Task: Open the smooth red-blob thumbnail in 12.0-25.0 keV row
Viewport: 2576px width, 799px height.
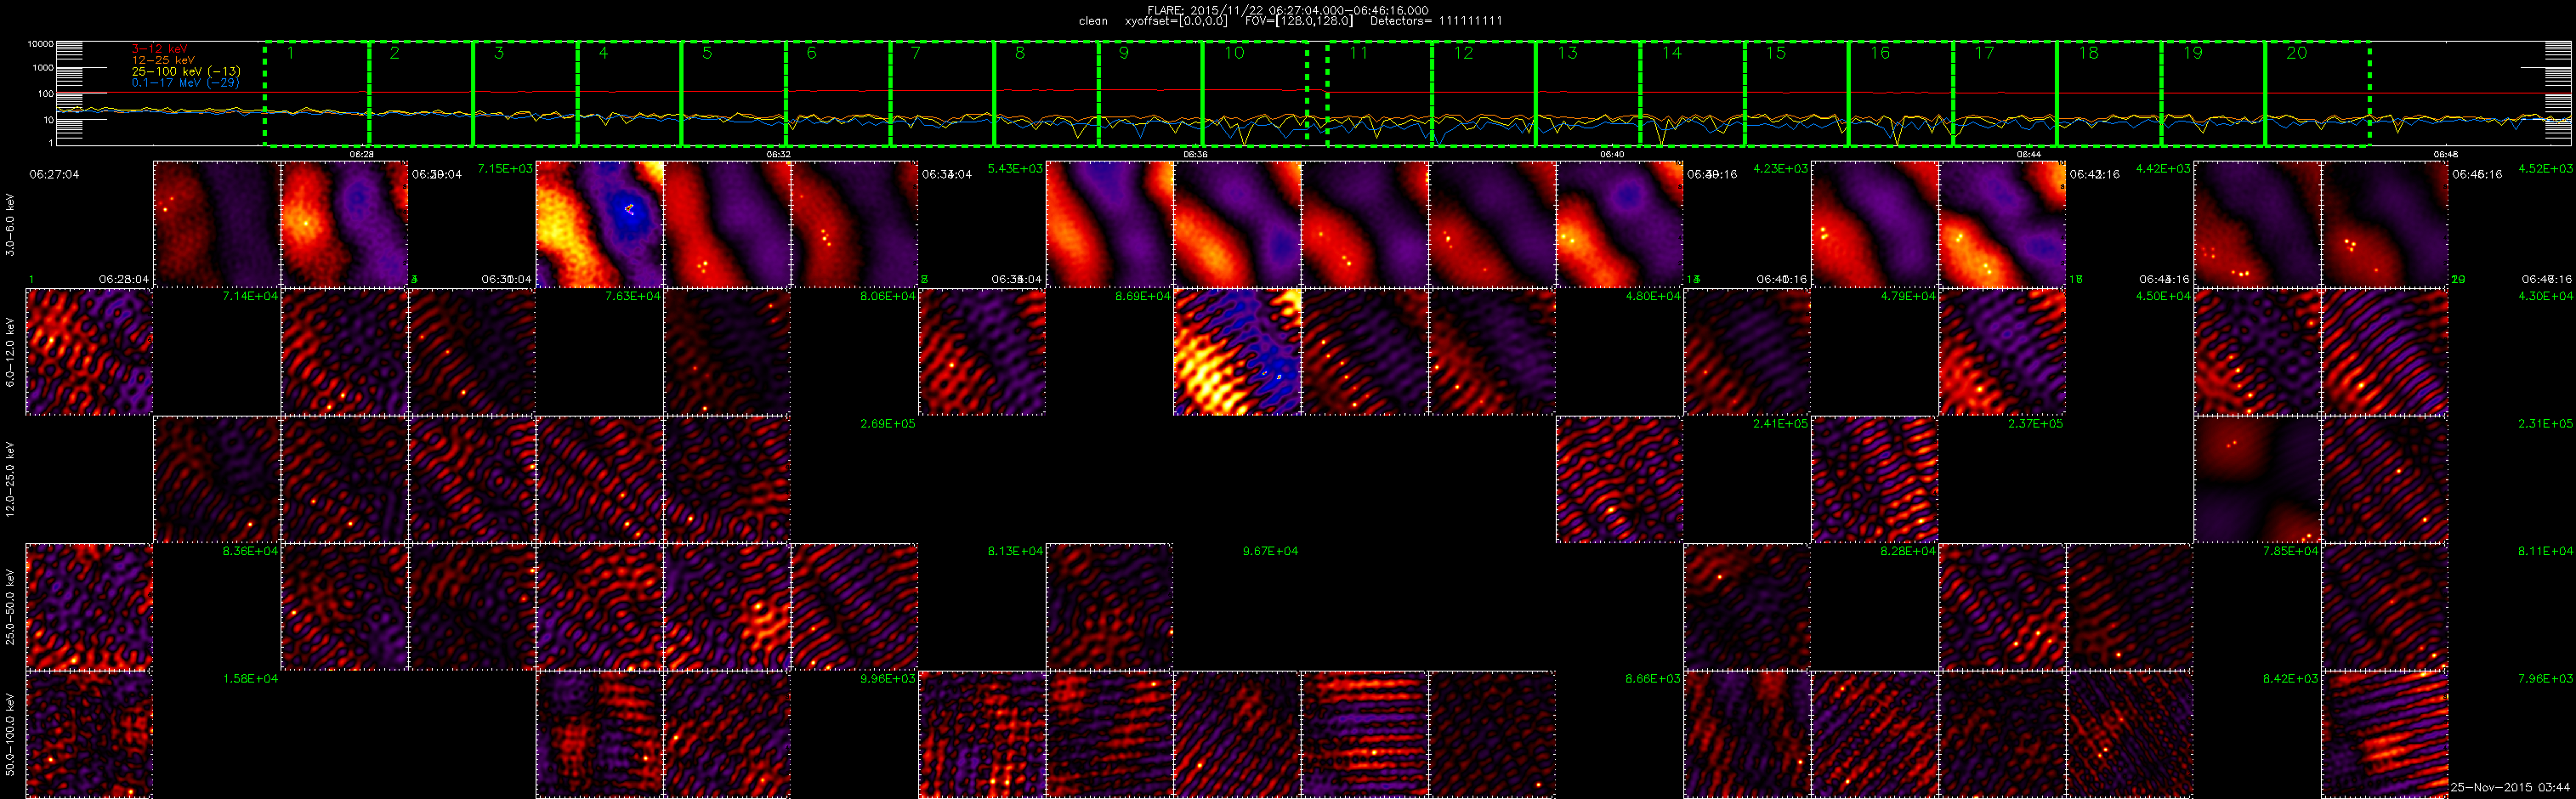Action: (2258, 480)
